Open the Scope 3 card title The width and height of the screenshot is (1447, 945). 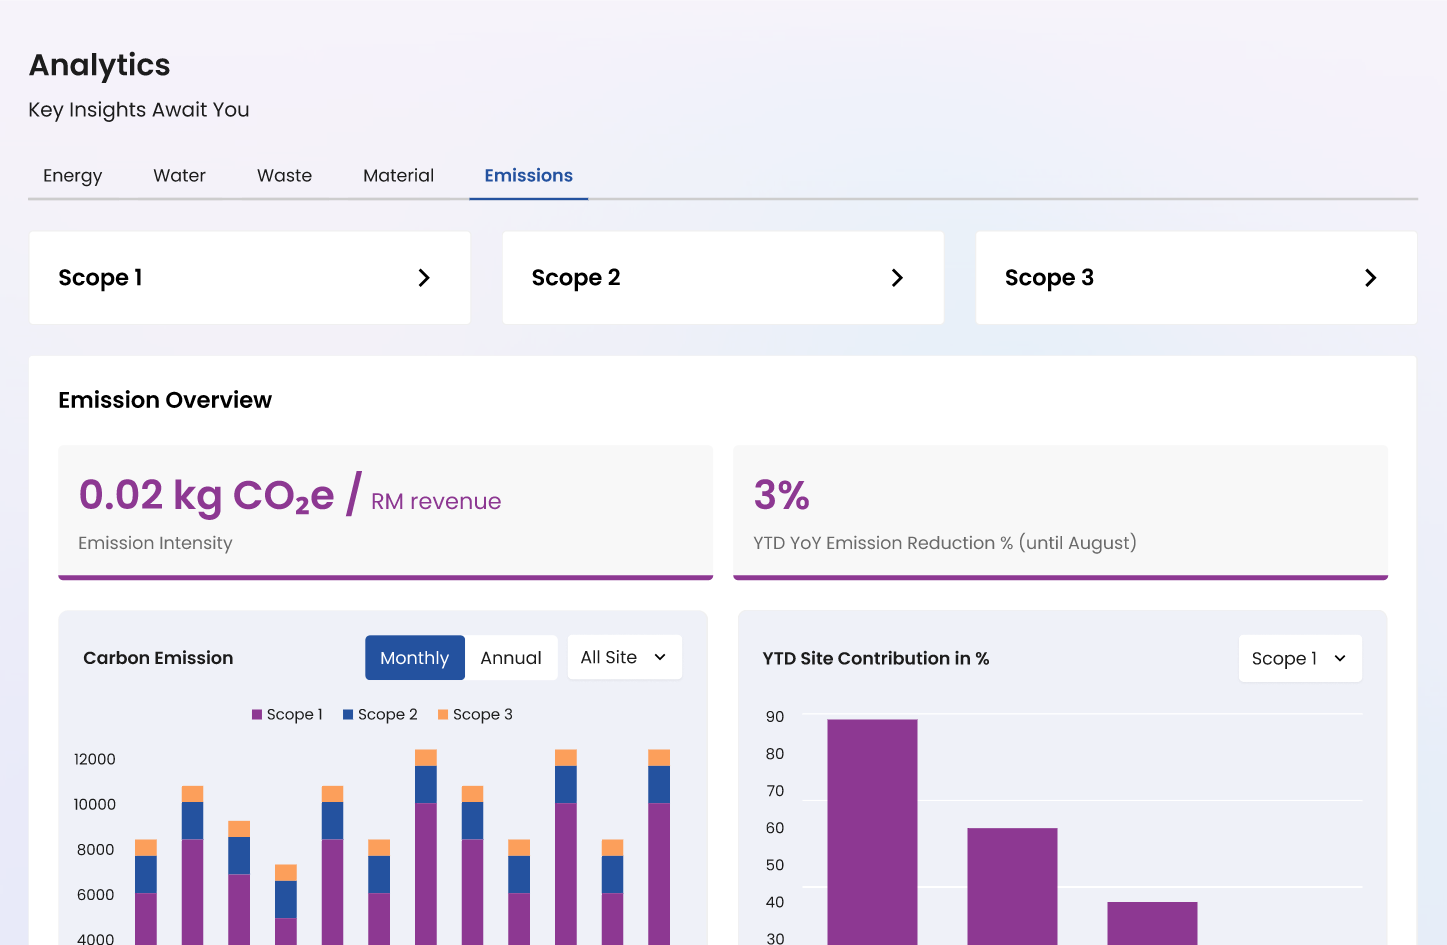pos(1049,278)
